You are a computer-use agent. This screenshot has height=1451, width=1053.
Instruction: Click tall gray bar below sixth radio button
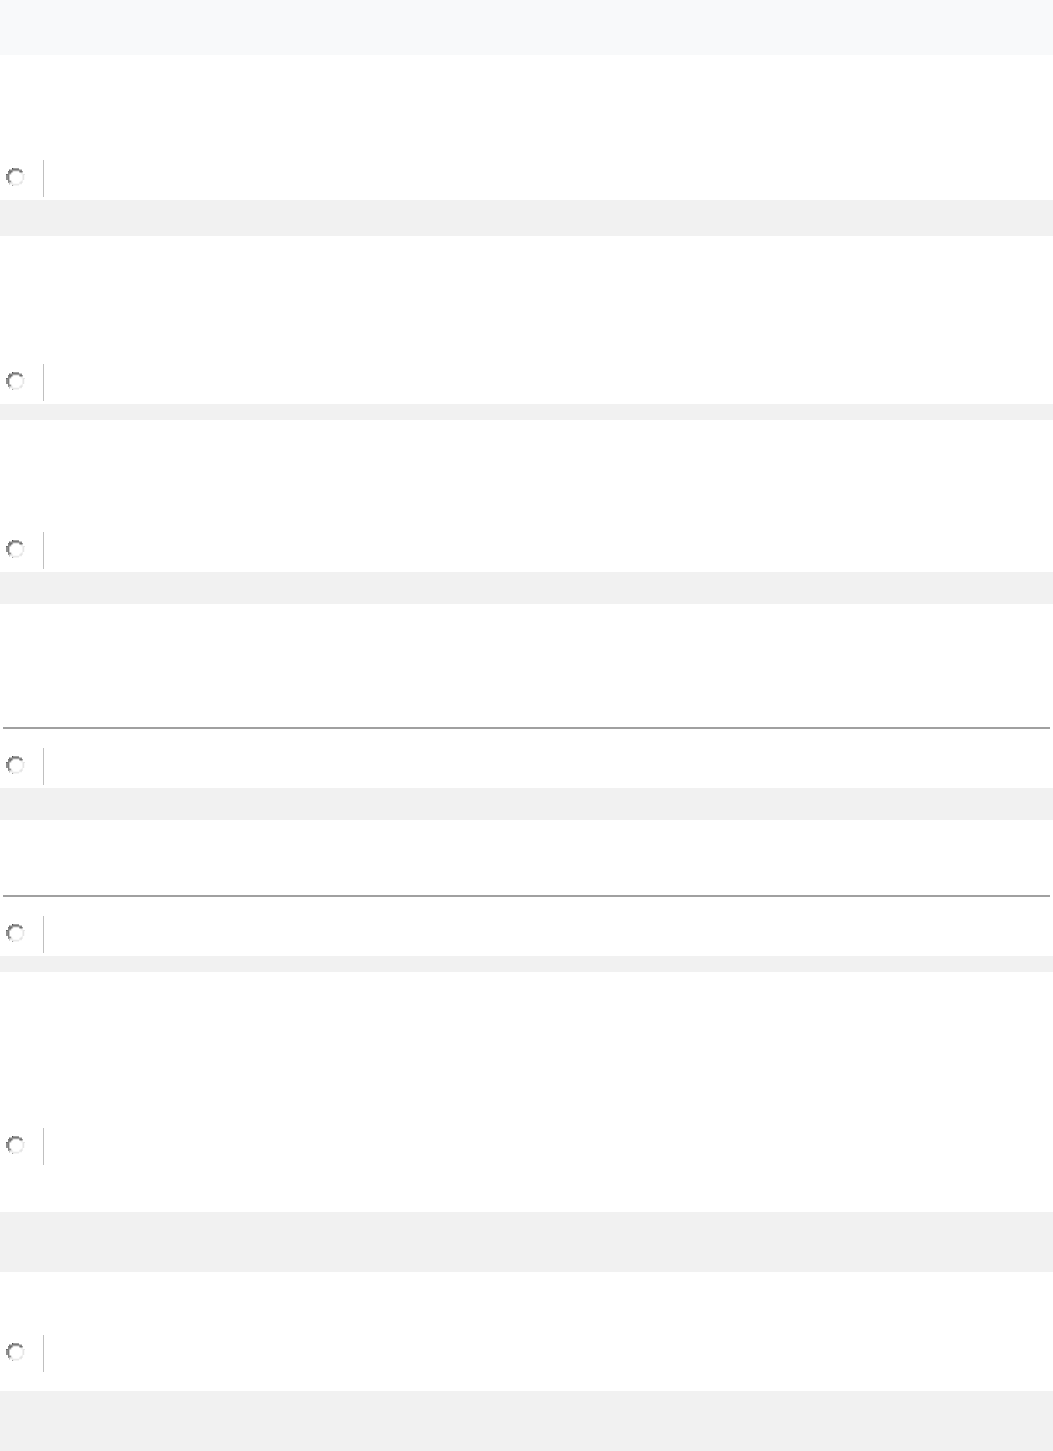click(526, 1241)
